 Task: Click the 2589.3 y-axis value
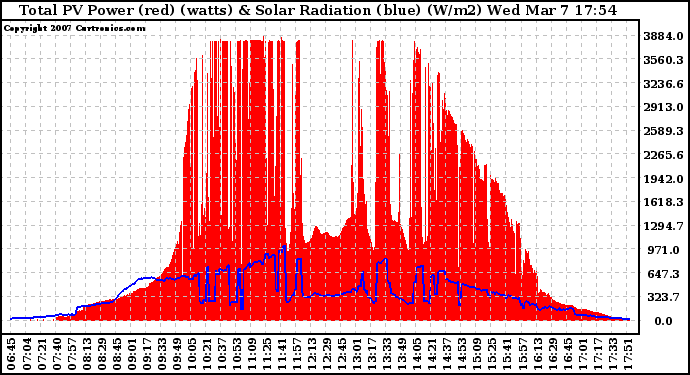click(x=663, y=131)
